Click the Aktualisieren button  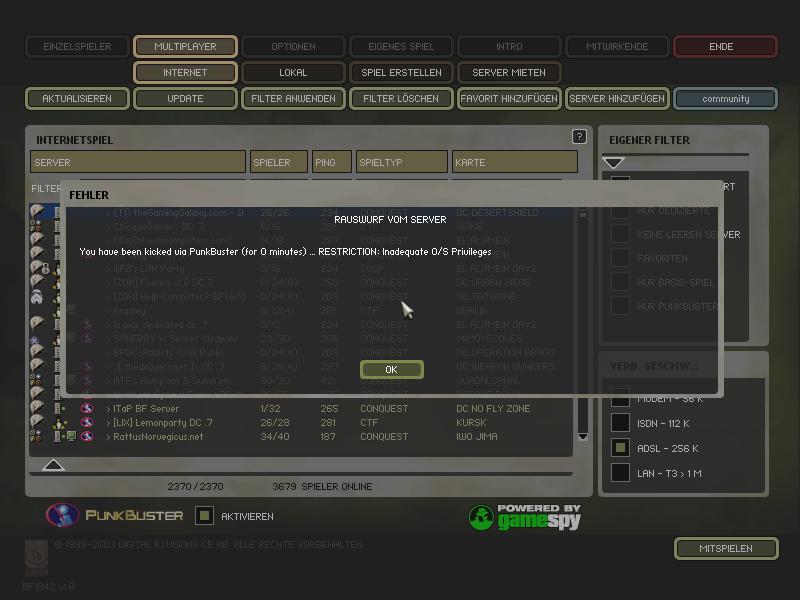coord(77,98)
